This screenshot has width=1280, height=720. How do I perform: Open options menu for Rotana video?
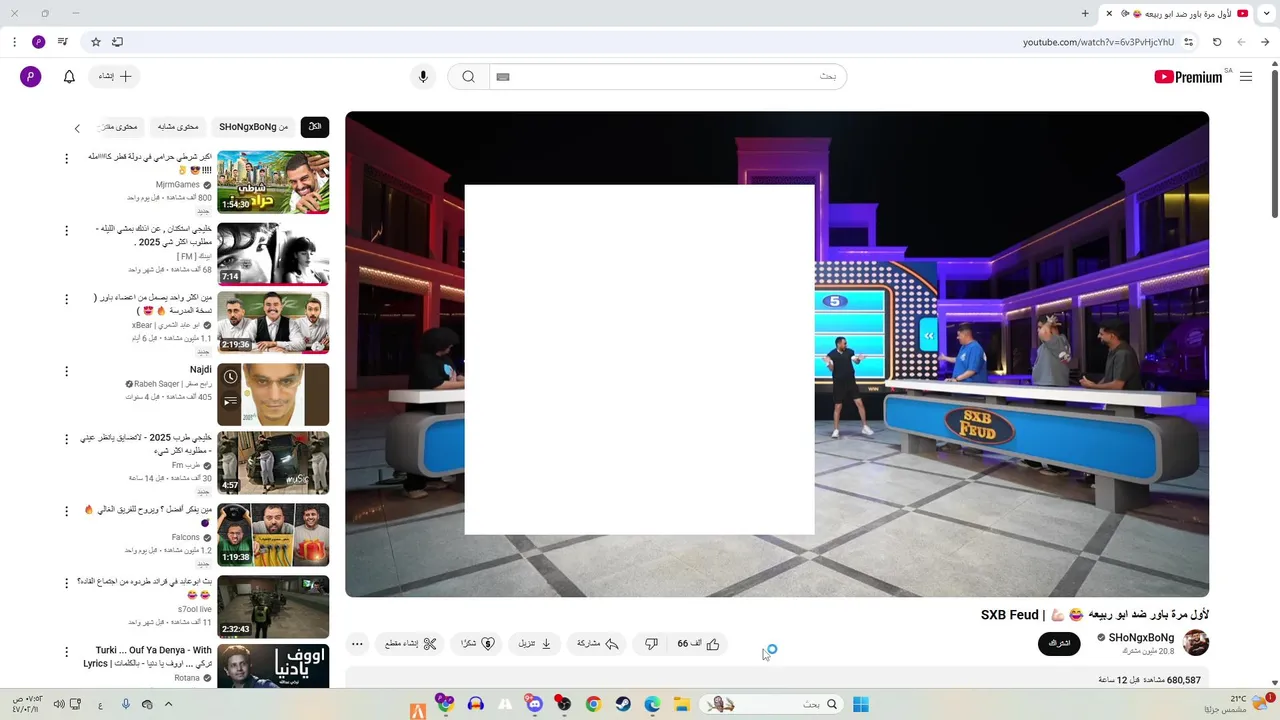[67, 652]
